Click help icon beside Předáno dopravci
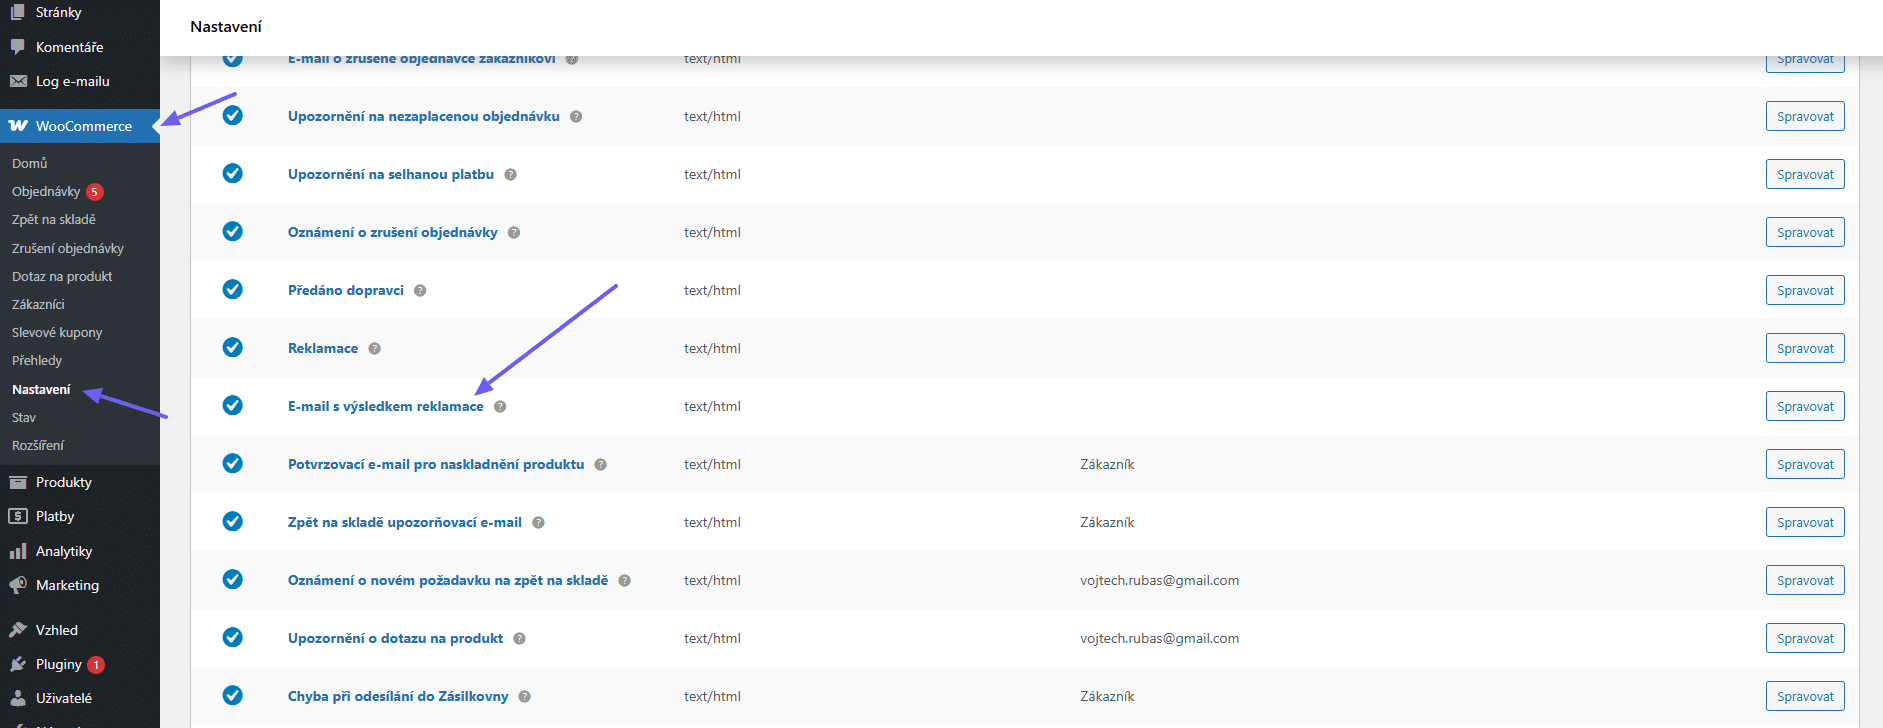The height and width of the screenshot is (728, 1883). [x=420, y=291]
